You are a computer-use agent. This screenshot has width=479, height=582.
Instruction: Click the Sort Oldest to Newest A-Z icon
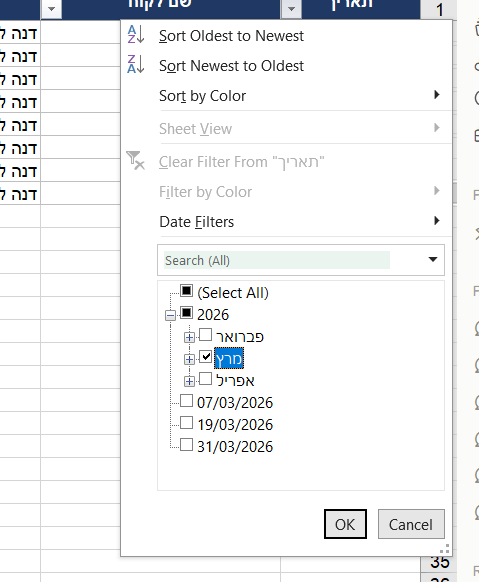[135, 35]
